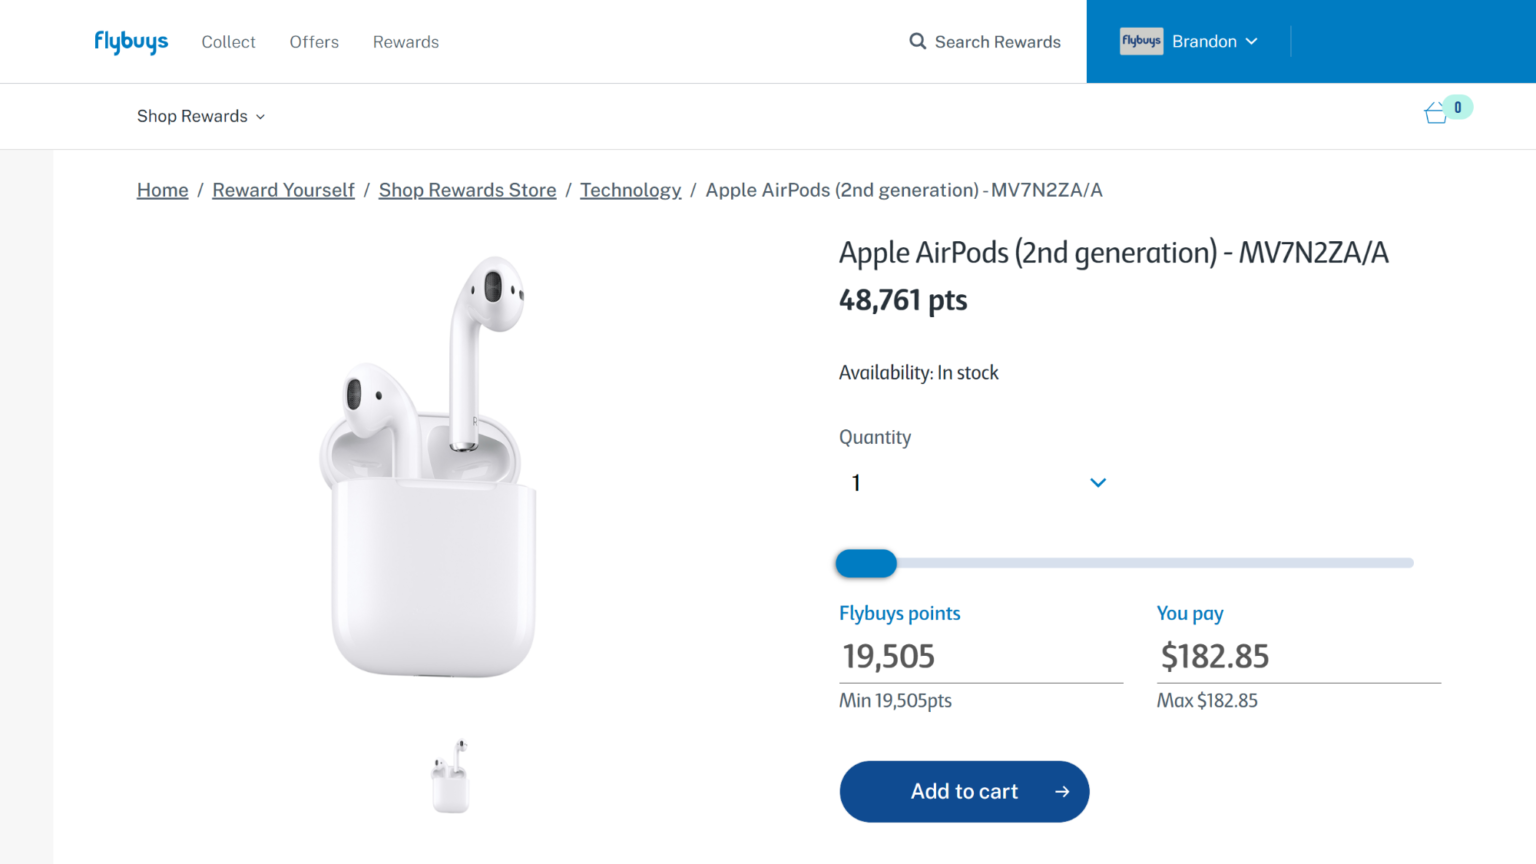Open the Offers menu item
Image resolution: width=1536 pixels, height=864 pixels.
pyautogui.click(x=314, y=42)
